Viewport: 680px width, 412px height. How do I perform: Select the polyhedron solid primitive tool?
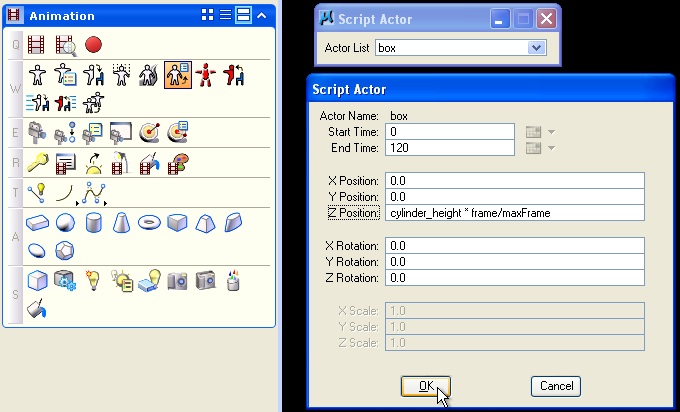point(65,251)
